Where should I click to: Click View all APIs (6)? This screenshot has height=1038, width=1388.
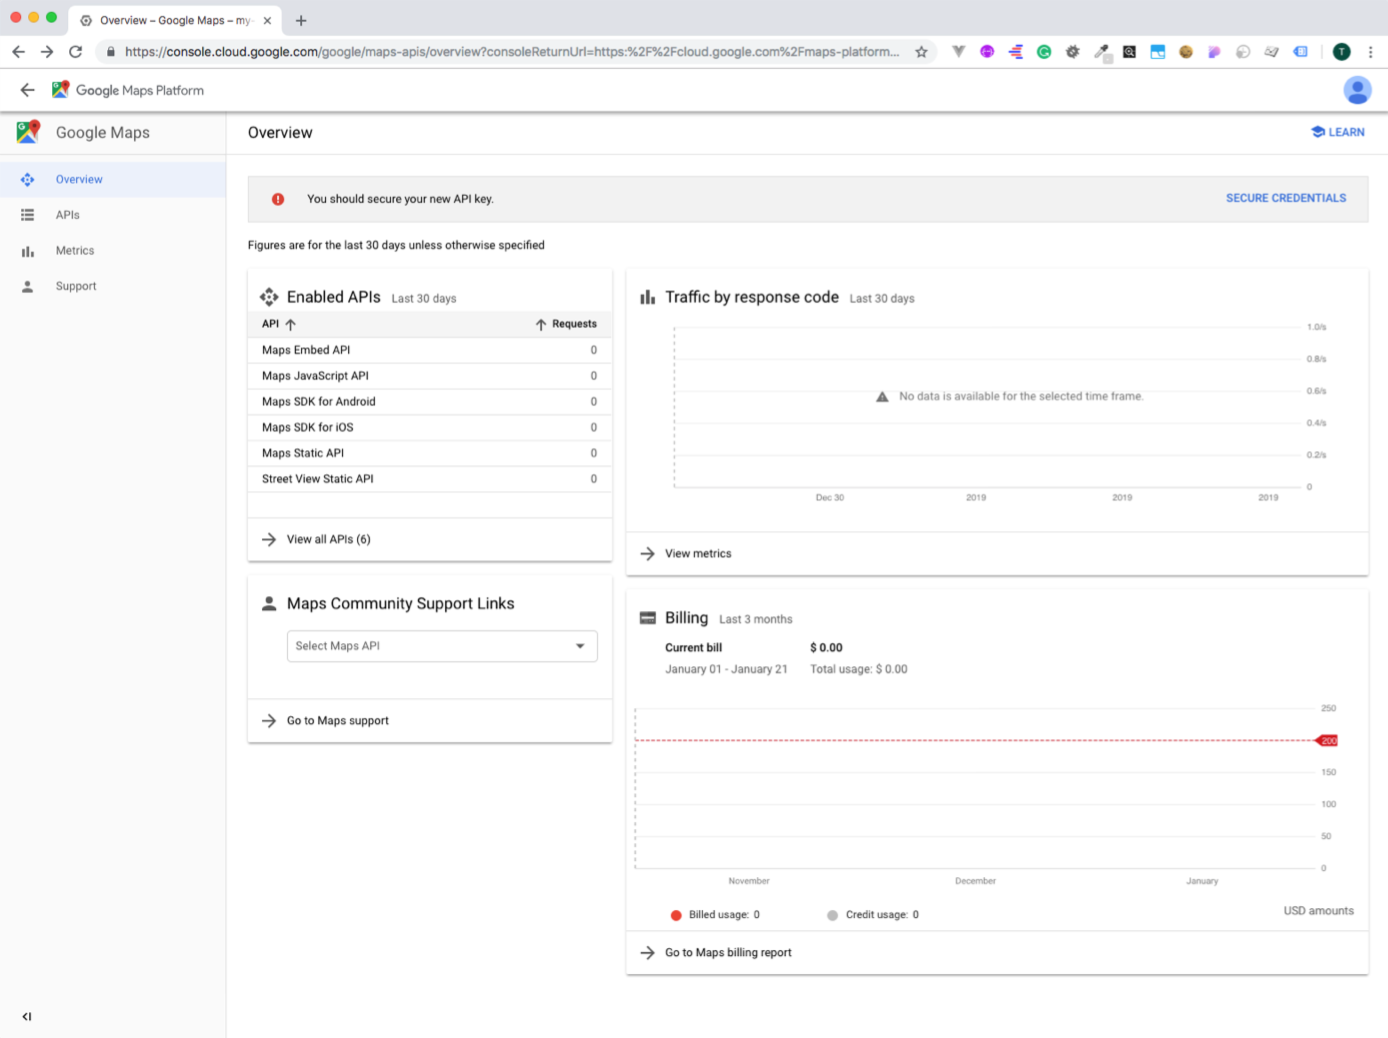[328, 539]
